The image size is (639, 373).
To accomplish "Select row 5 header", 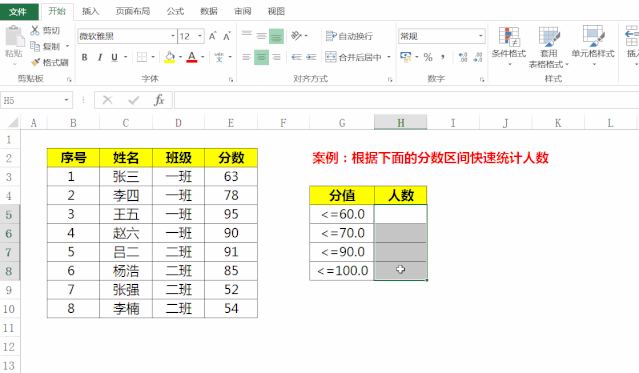I will [9, 214].
